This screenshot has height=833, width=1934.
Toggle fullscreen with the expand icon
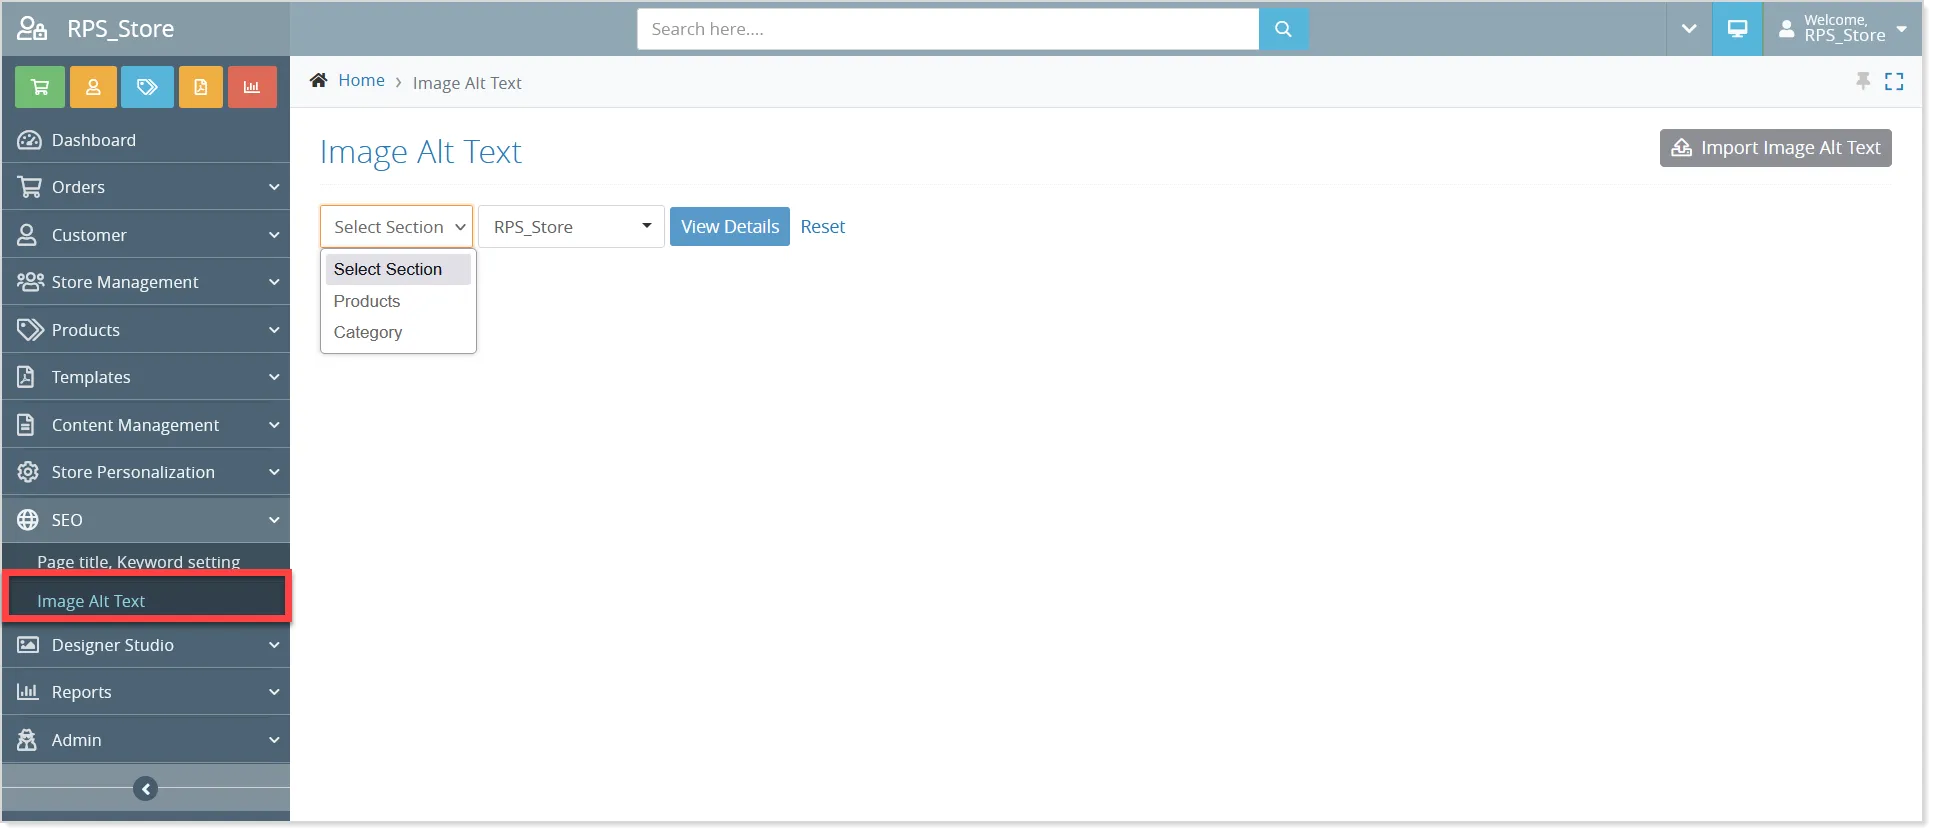tap(1894, 82)
